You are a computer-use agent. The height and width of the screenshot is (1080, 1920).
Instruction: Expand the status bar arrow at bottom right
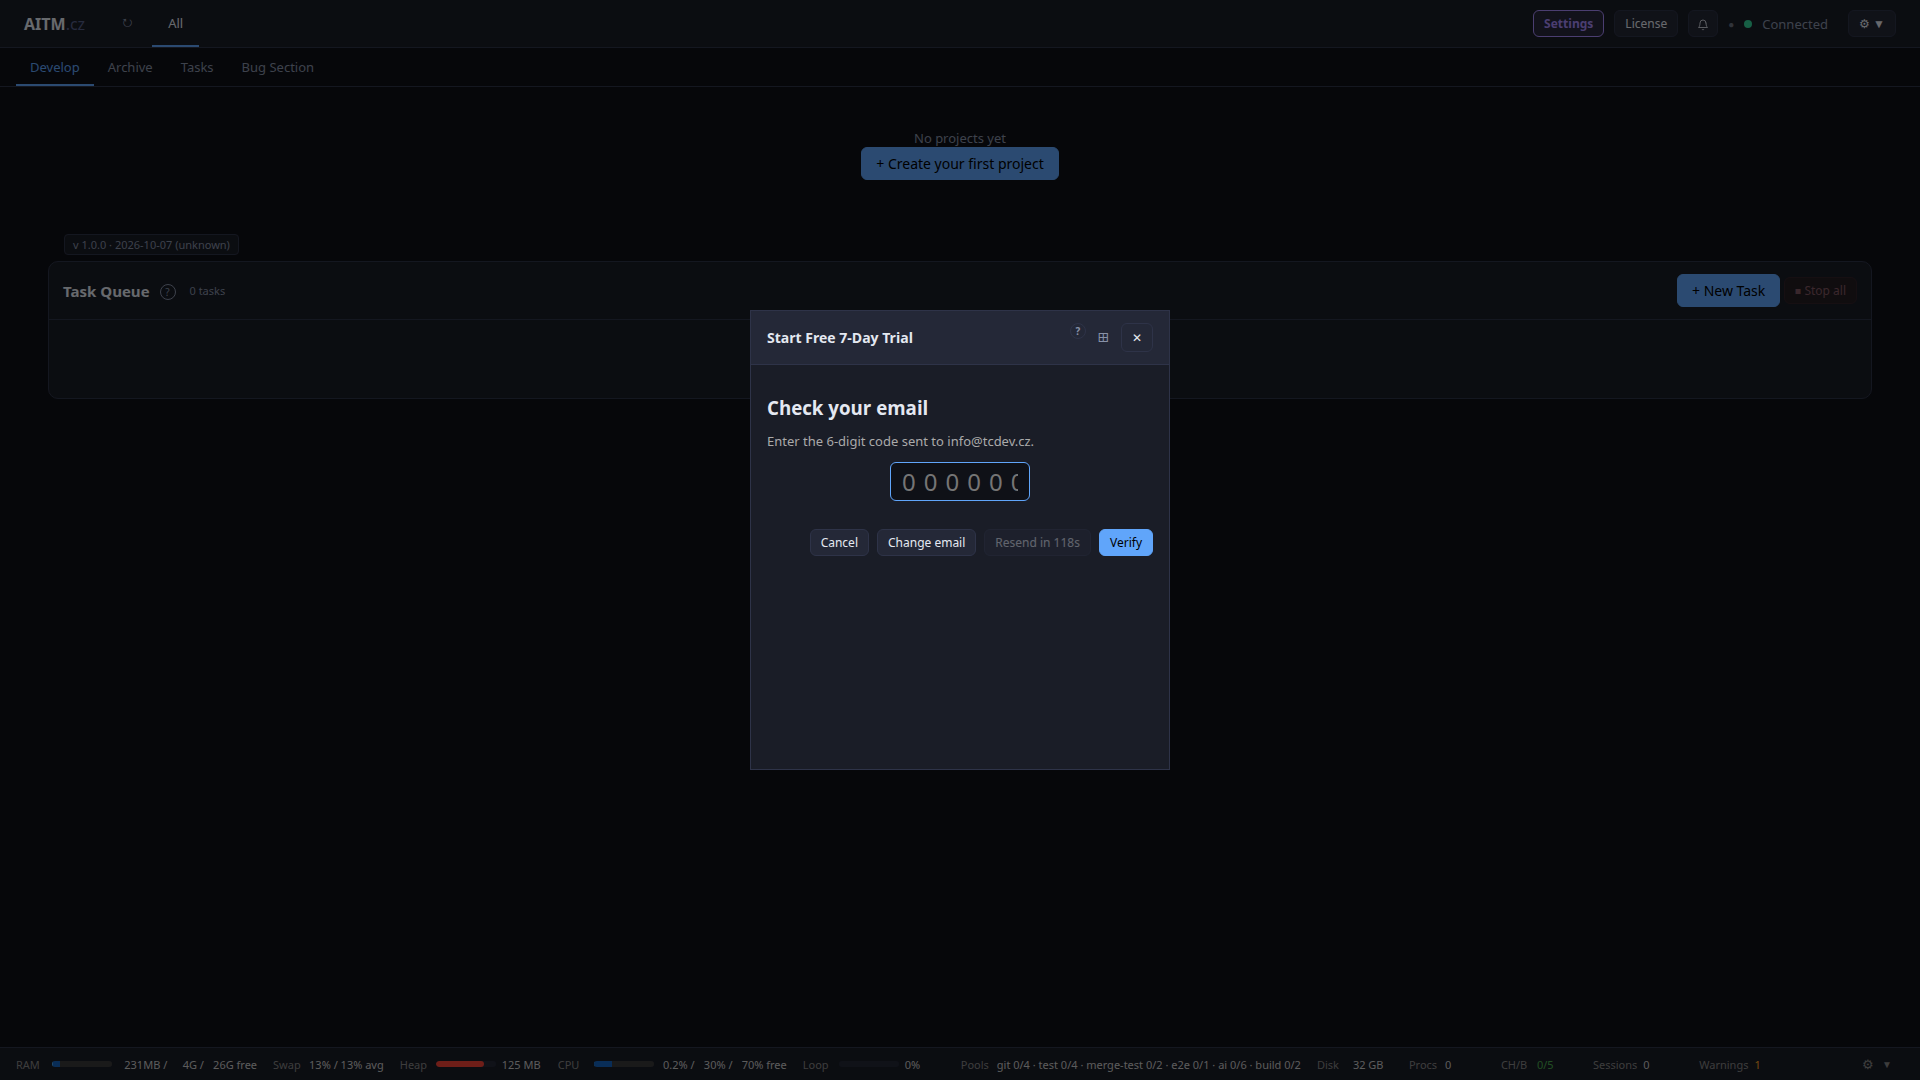(1887, 1065)
